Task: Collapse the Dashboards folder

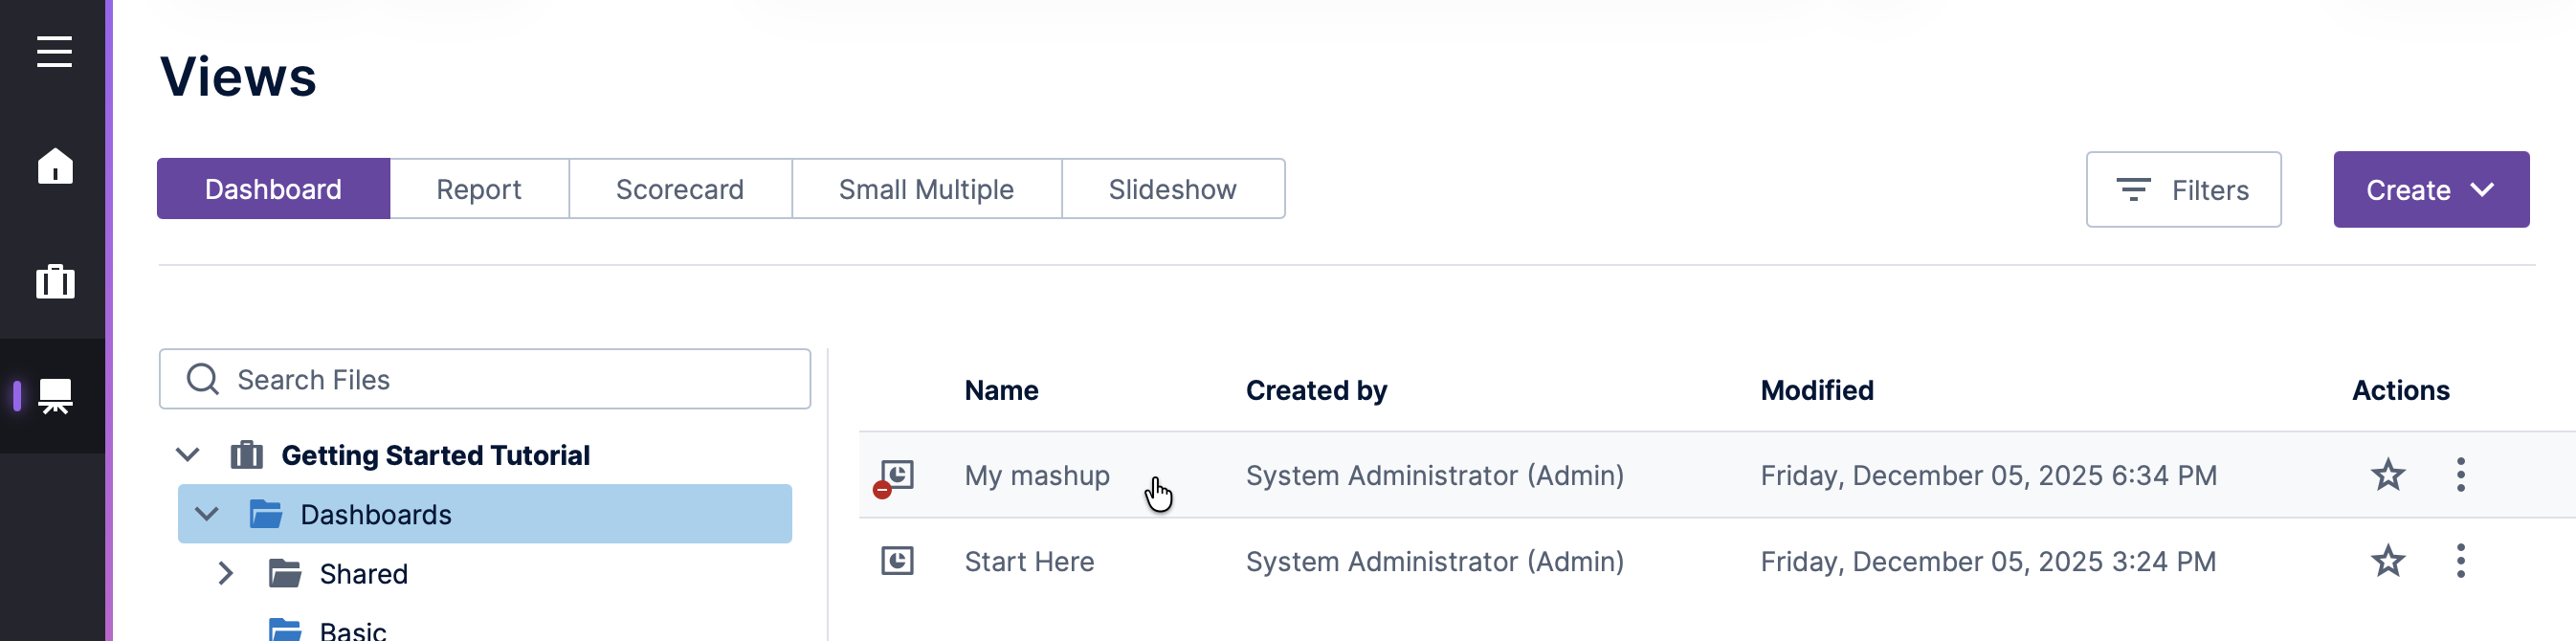Action: pos(207,514)
